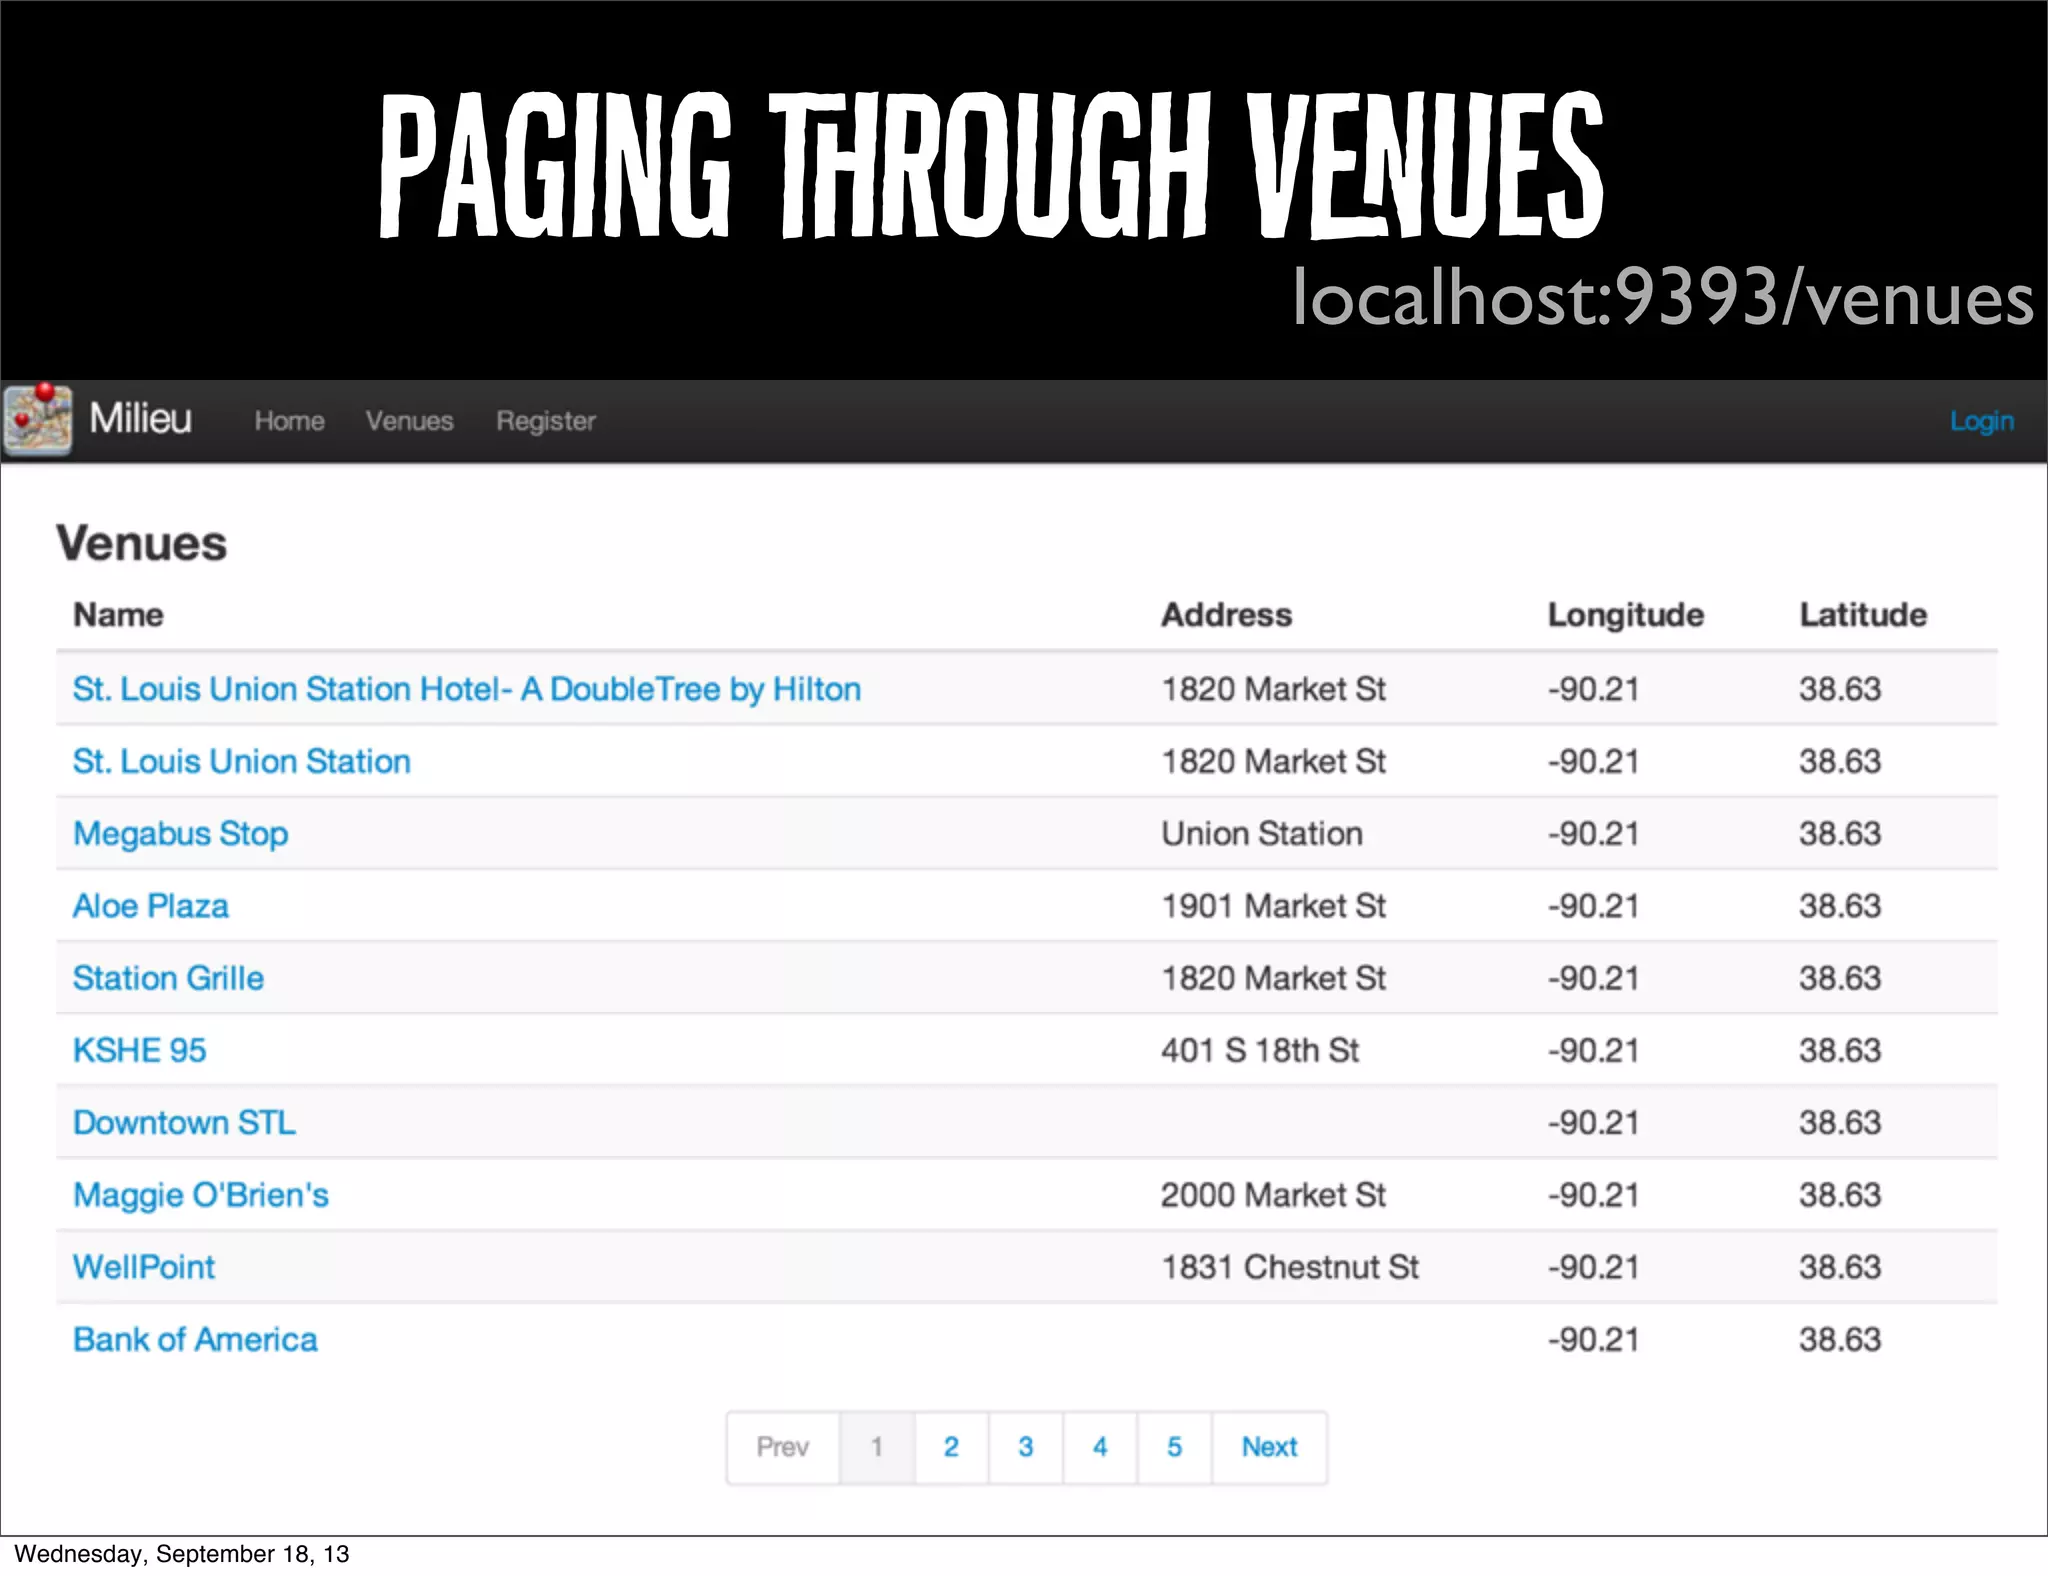The height and width of the screenshot is (1576, 2048).
Task: Click the 2000 Market St address
Action: pos(1274,1195)
